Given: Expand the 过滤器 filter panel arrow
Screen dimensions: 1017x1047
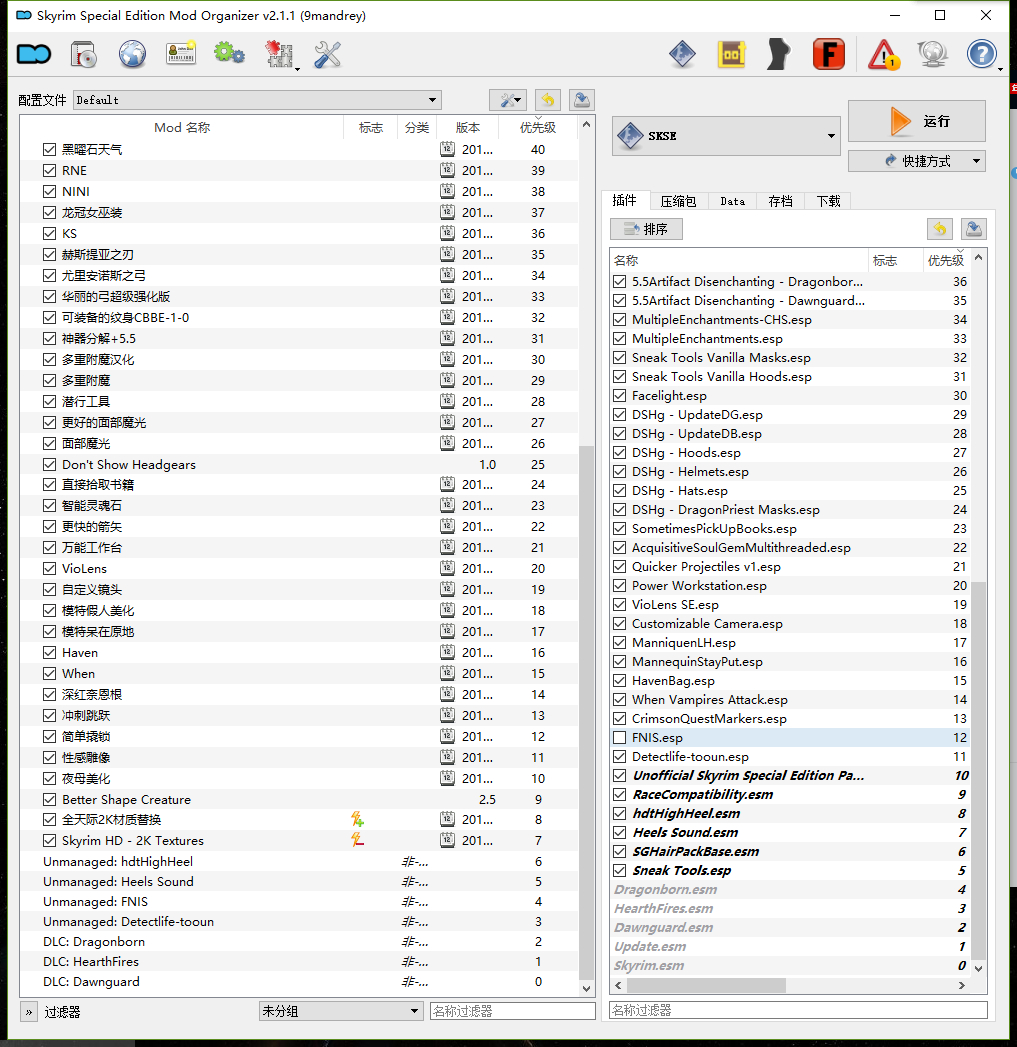Looking at the screenshot, I should click(29, 1012).
